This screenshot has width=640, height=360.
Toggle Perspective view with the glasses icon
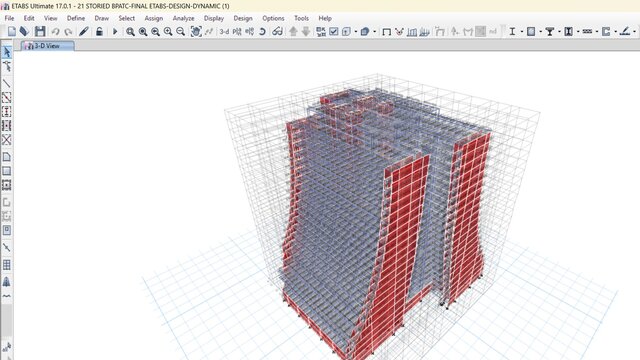tap(278, 31)
